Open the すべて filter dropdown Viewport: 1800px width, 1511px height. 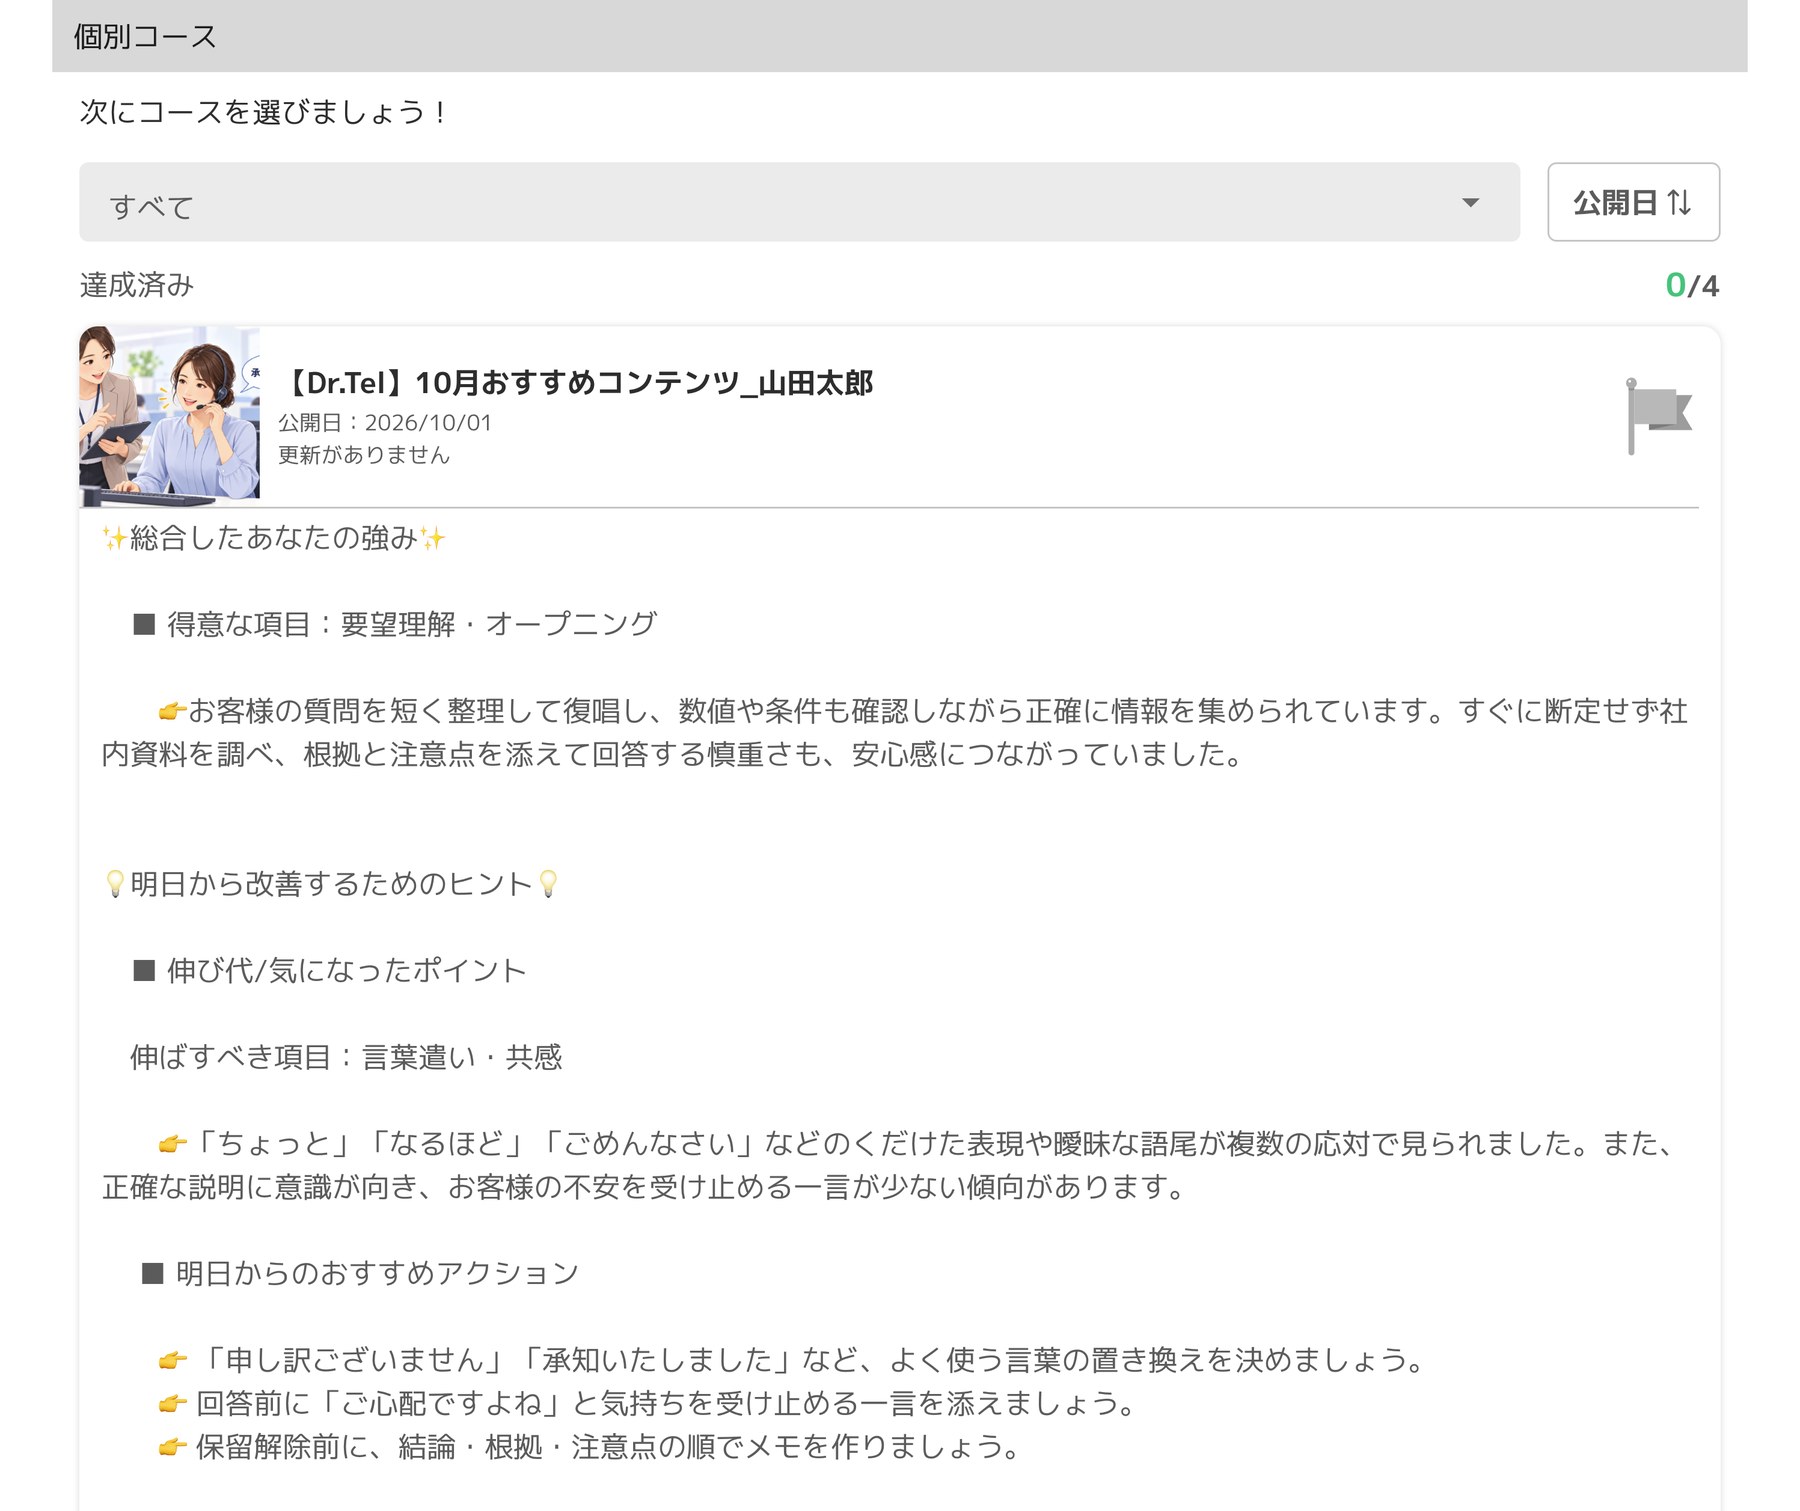coord(799,202)
